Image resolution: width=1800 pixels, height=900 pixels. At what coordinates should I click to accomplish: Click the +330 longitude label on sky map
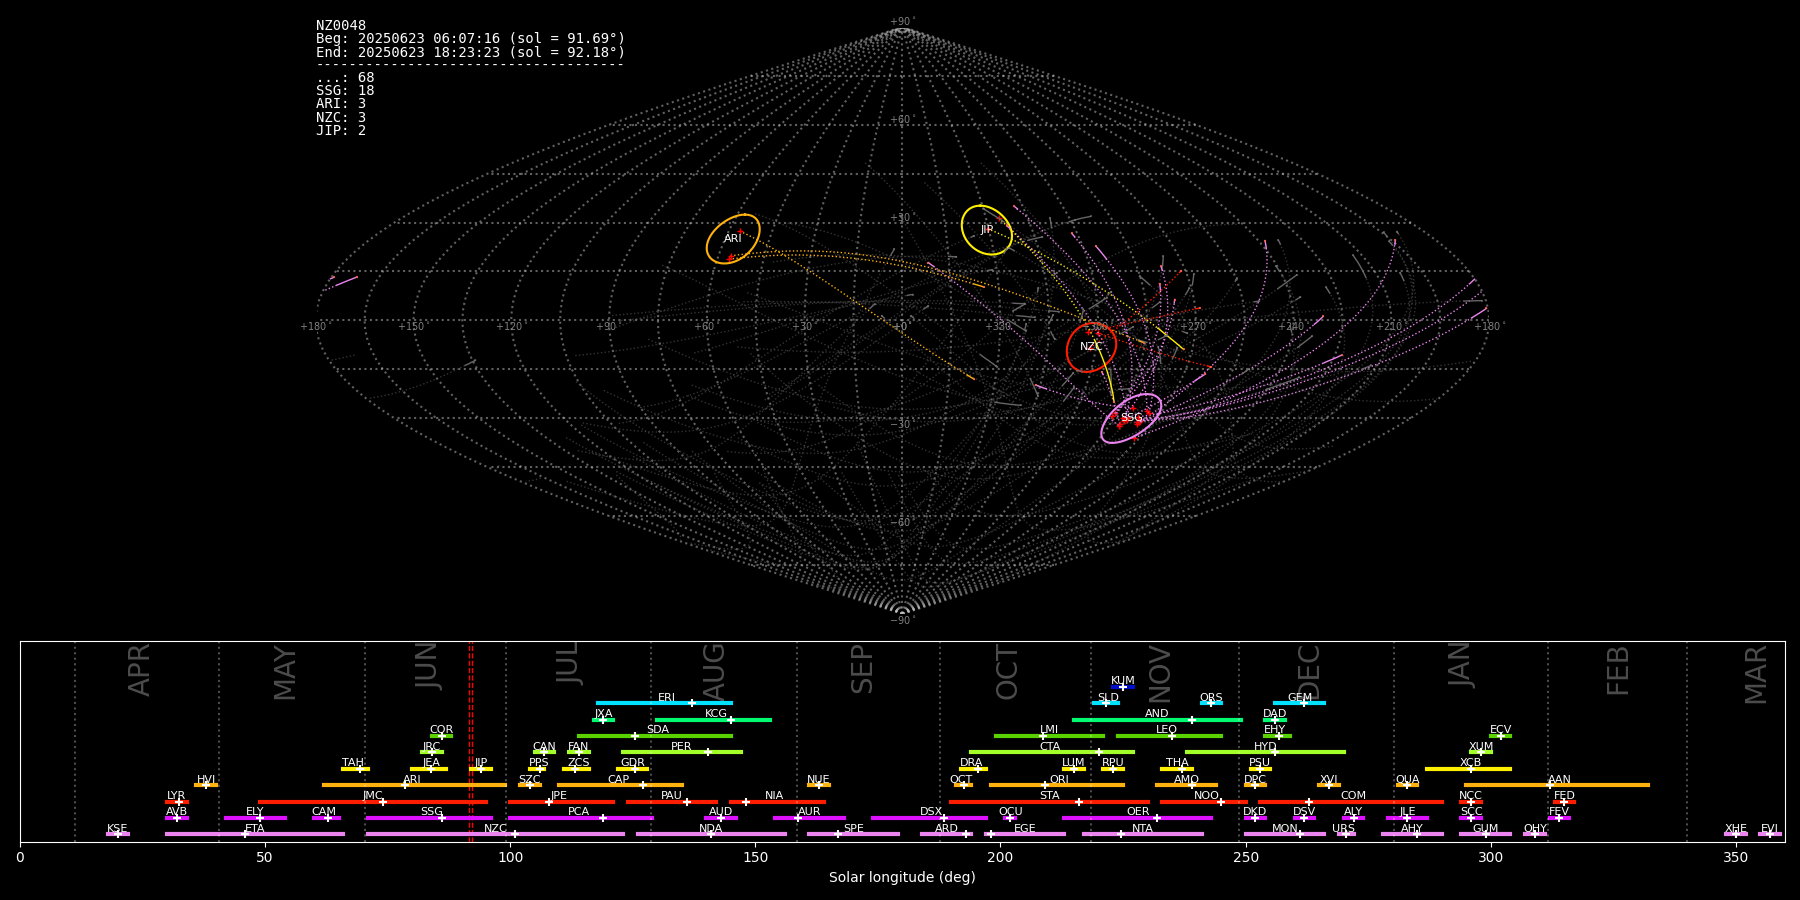pyautogui.click(x=997, y=327)
